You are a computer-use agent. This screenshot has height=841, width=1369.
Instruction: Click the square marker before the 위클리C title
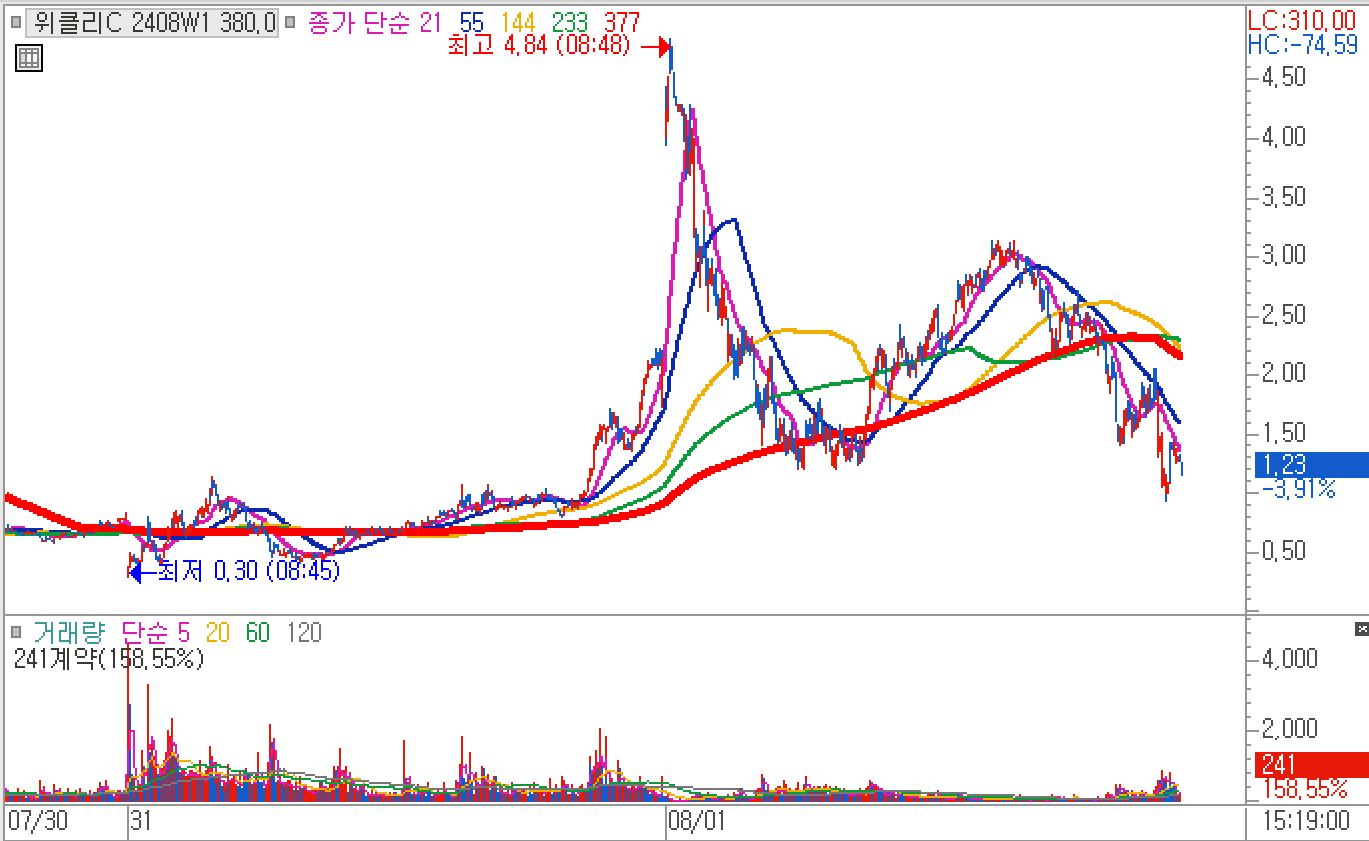click(16, 22)
